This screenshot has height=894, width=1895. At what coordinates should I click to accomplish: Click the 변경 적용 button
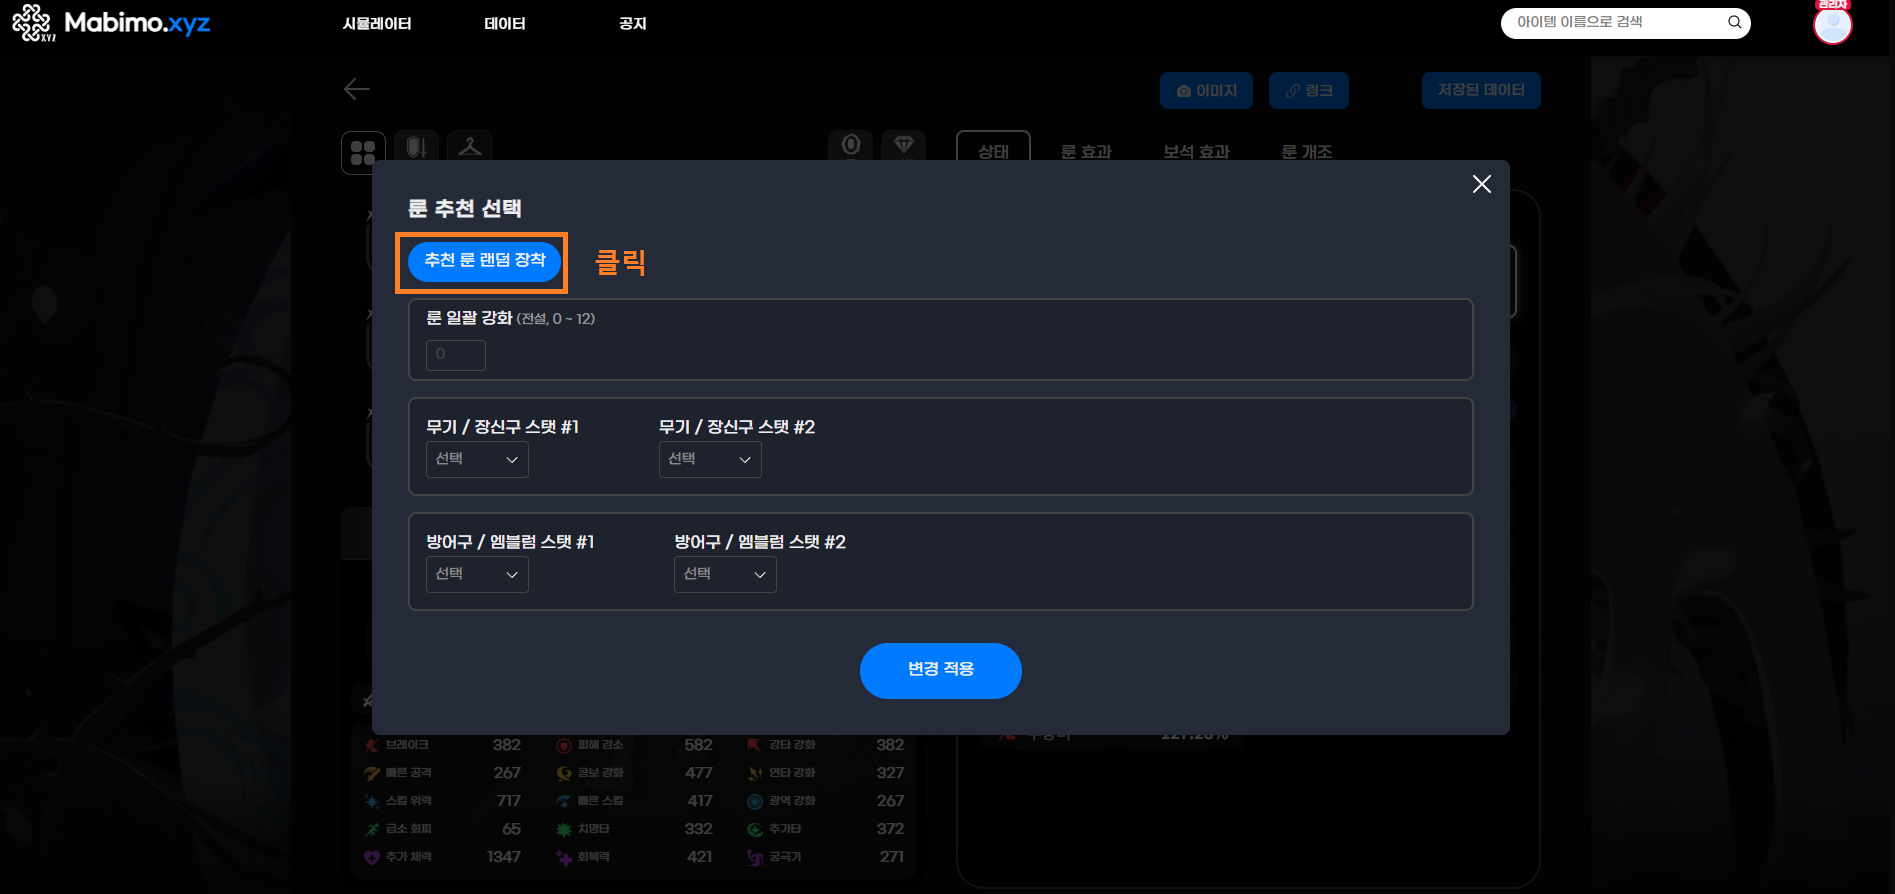pyautogui.click(x=940, y=670)
